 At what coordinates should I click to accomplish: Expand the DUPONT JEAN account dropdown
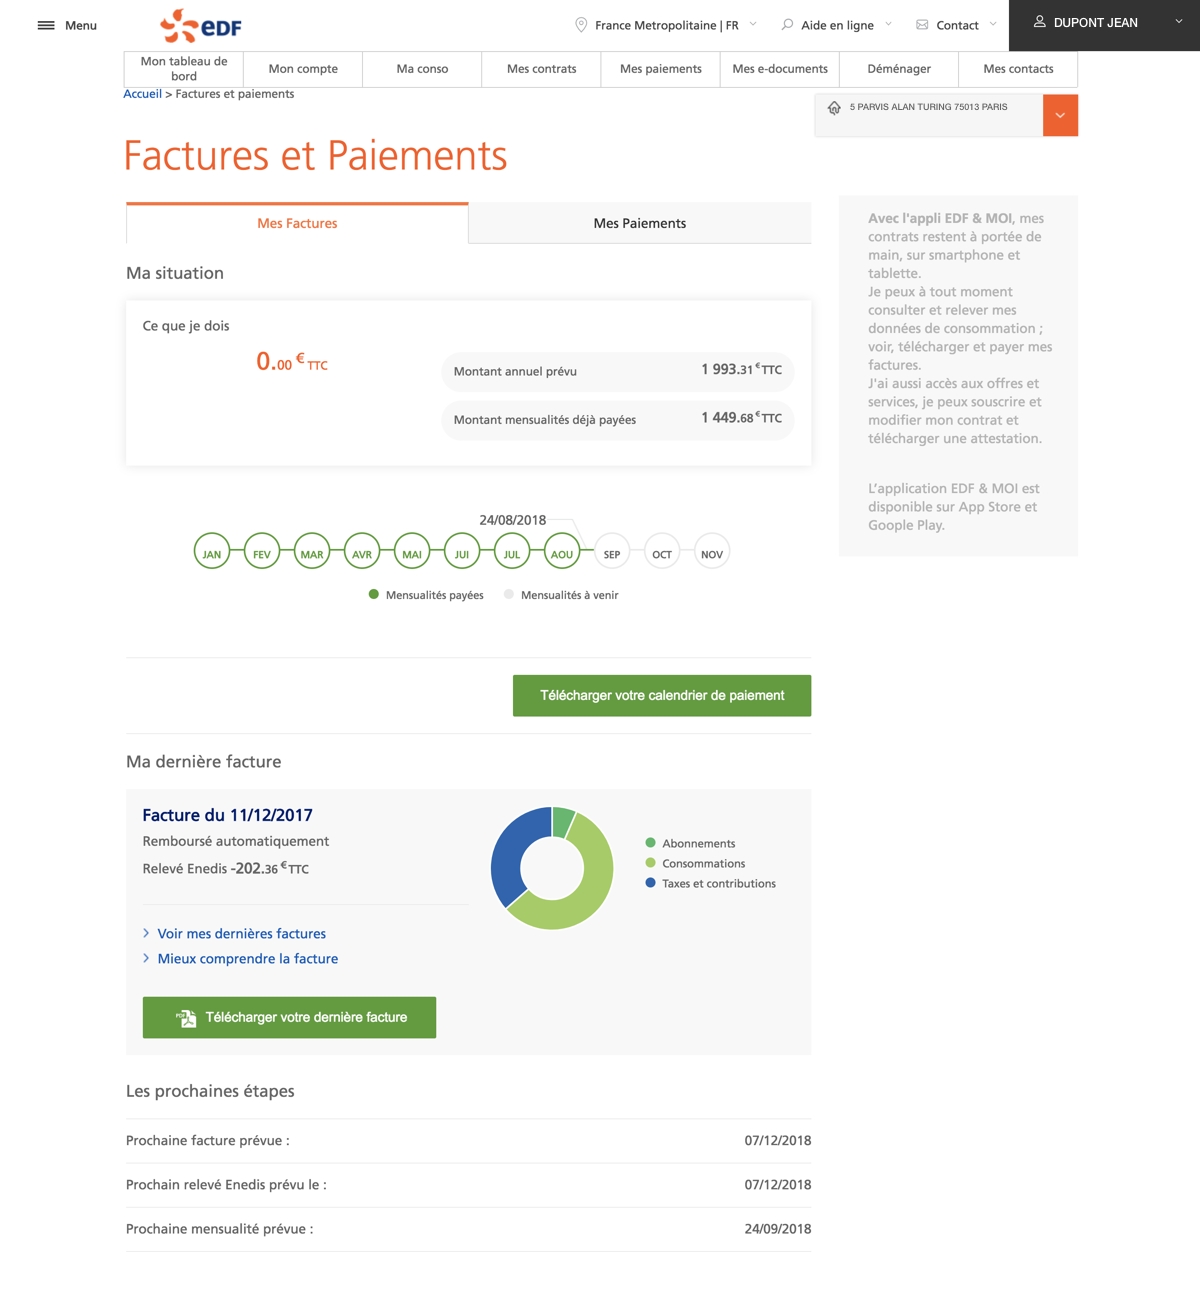coord(1178,22)
